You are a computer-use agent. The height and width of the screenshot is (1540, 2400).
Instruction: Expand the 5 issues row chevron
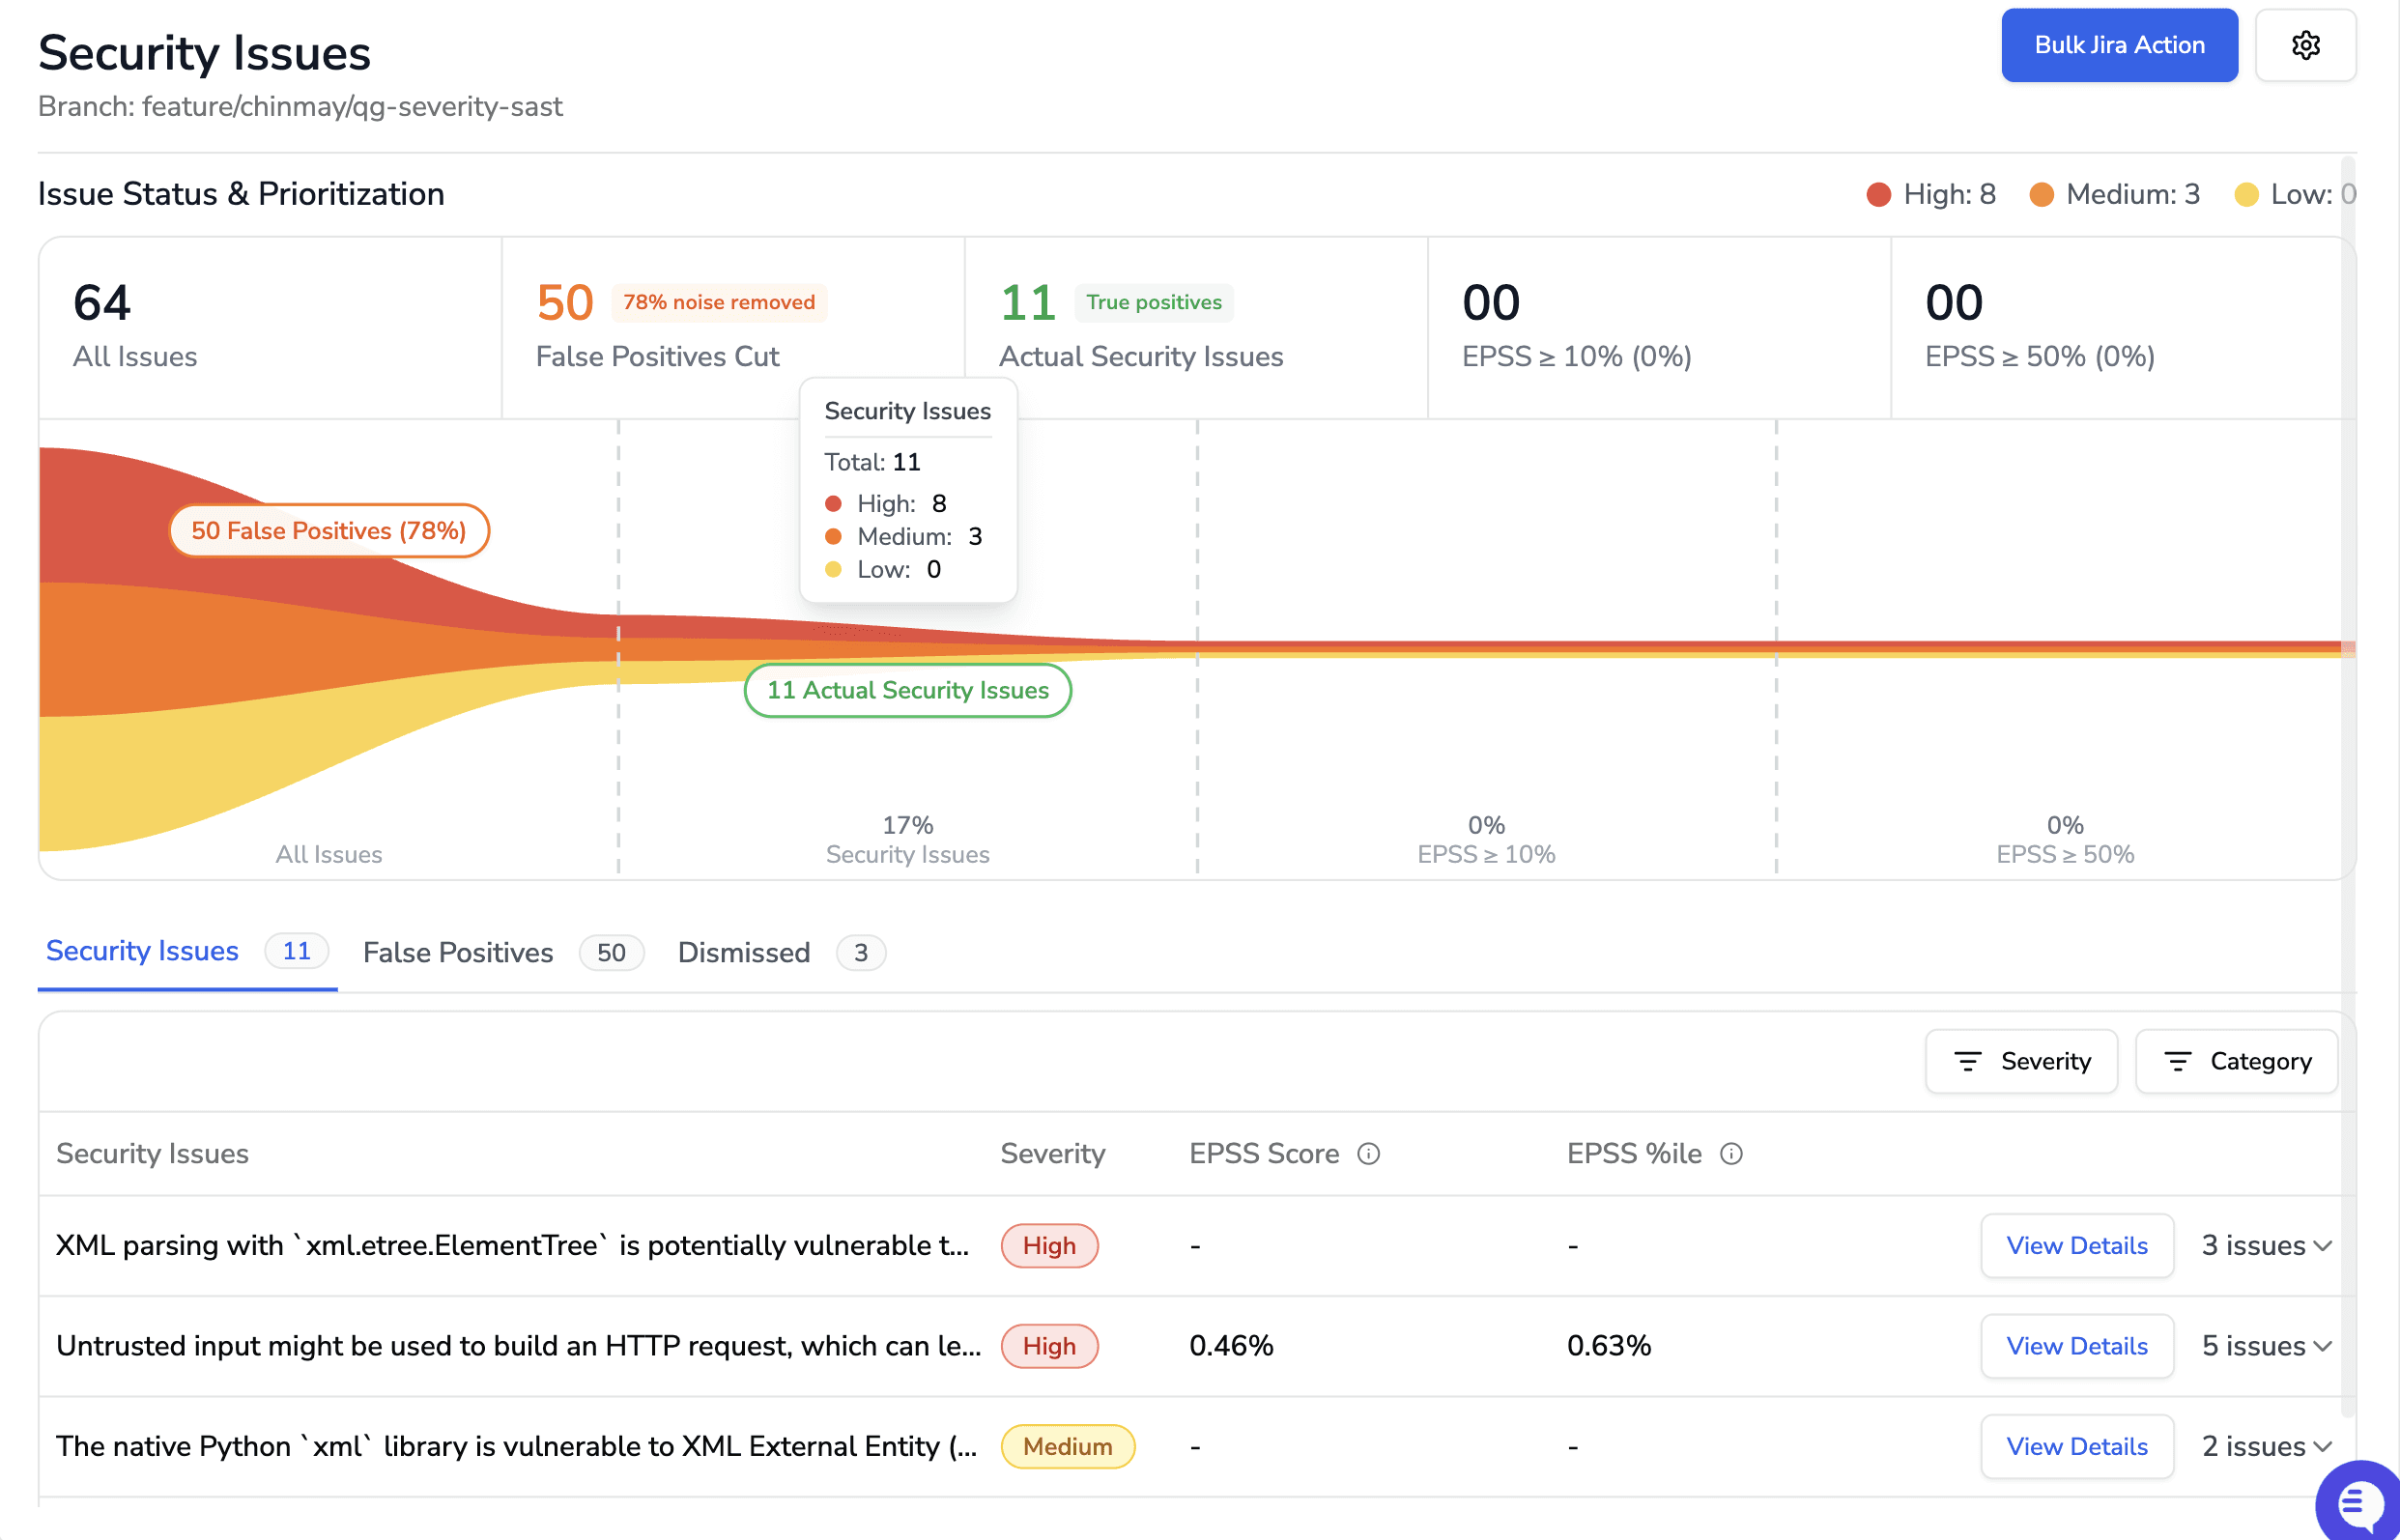pyautogui.click(x=2323, y=1346)
